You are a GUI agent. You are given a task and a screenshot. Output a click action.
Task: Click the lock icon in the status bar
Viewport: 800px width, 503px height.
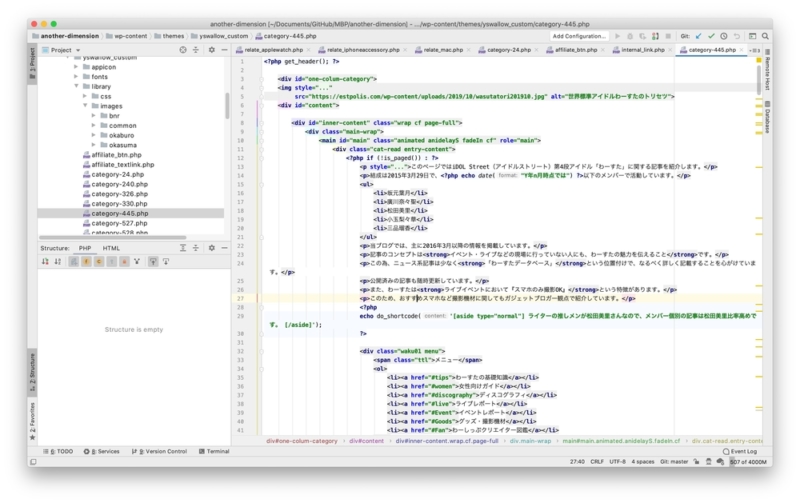[x=697, y=462]
